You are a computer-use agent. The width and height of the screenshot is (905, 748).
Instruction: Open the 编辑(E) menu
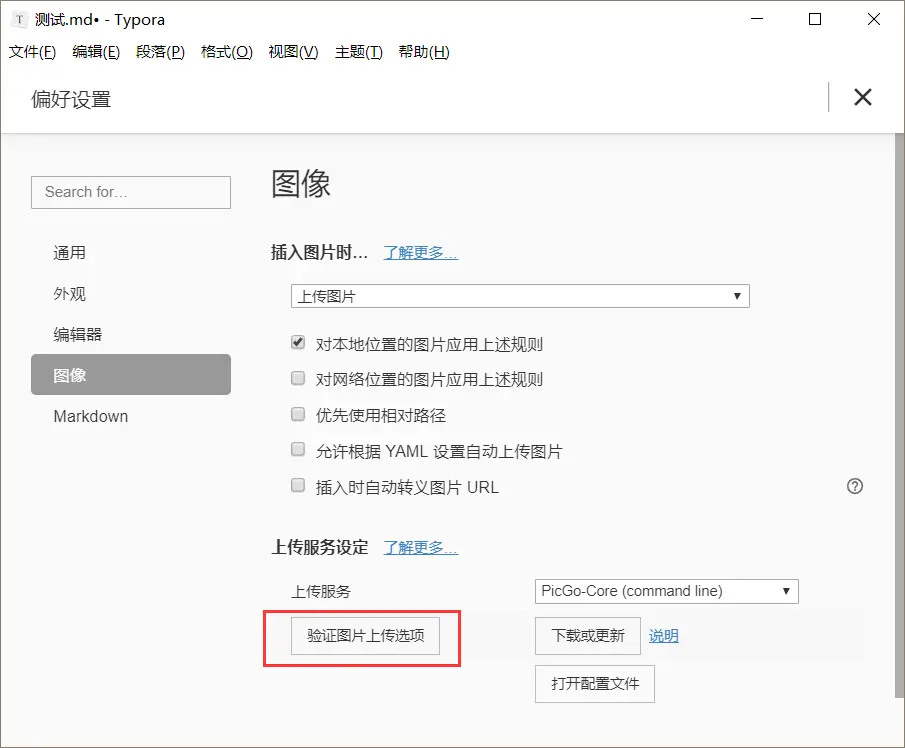point(96,52)
